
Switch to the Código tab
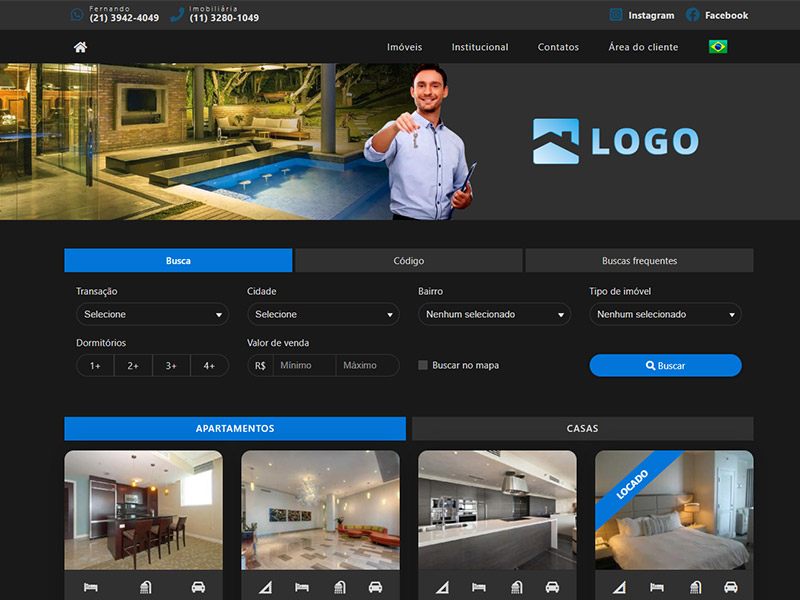(409, 260)
